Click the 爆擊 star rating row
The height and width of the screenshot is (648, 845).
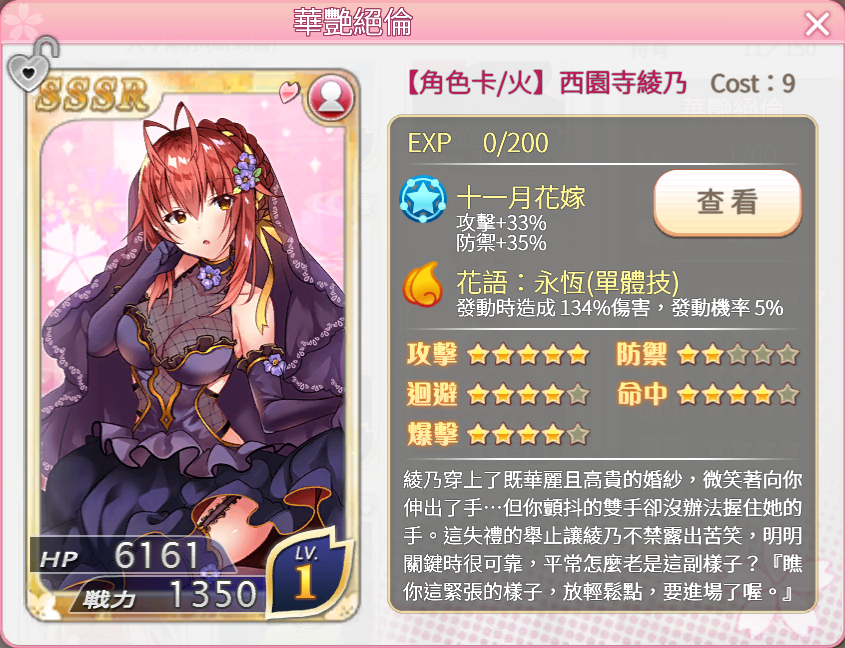497,434
